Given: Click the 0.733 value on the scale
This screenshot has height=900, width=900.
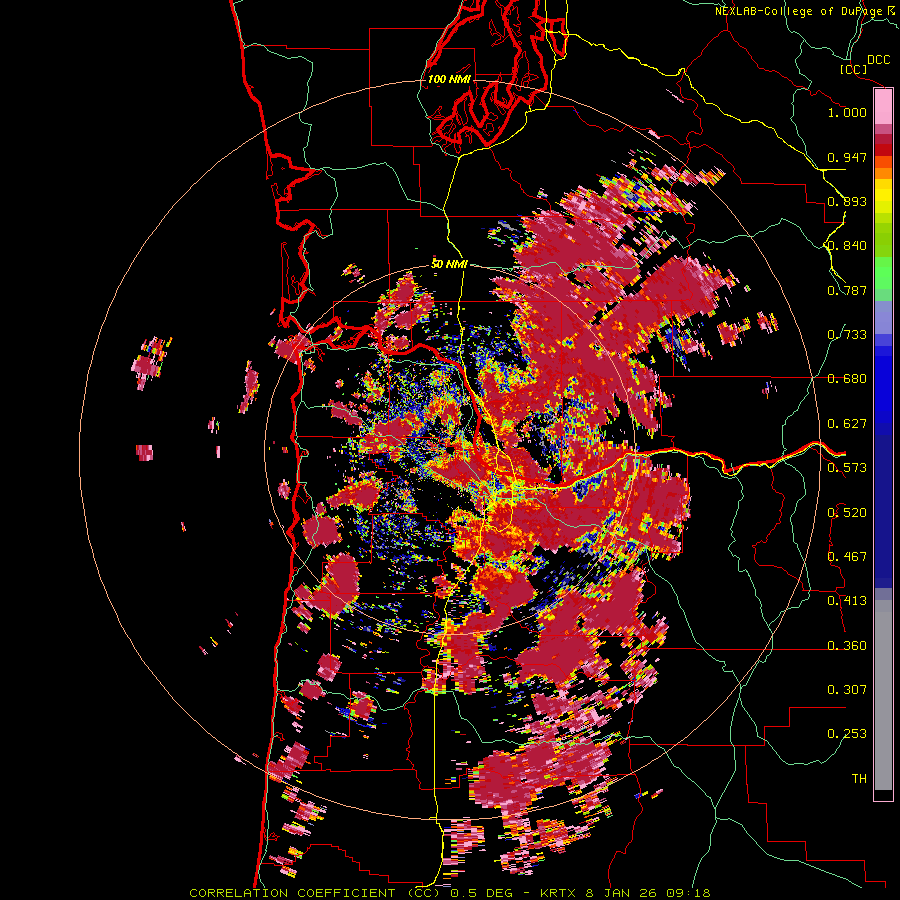Looking at the screenshot, I should pos(847,335).
